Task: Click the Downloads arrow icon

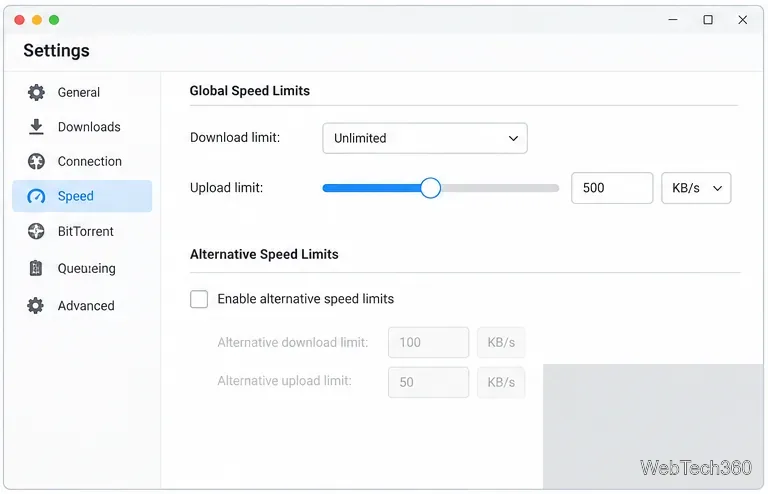Action: pos(36,126)
